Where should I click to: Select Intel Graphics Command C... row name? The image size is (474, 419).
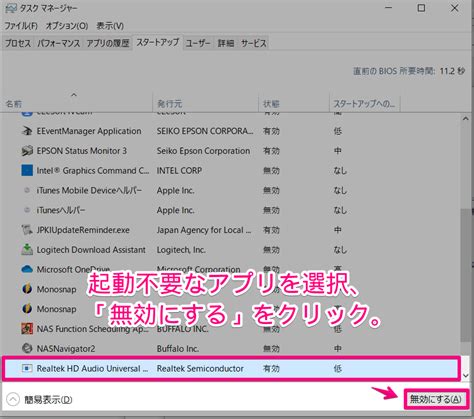click(x=93, y=170)
